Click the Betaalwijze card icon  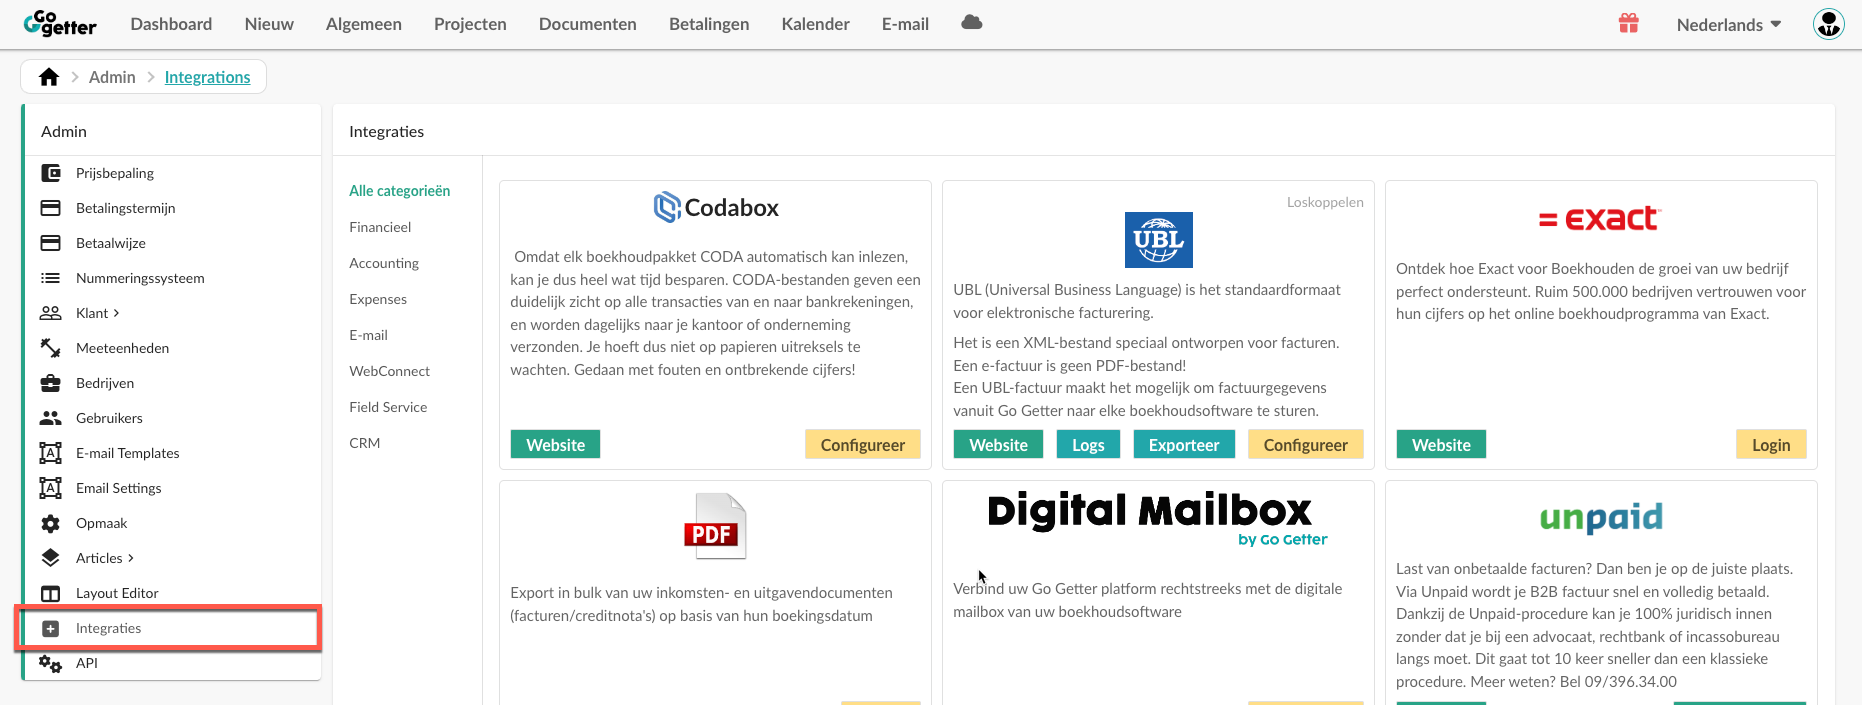click(50, 243)
